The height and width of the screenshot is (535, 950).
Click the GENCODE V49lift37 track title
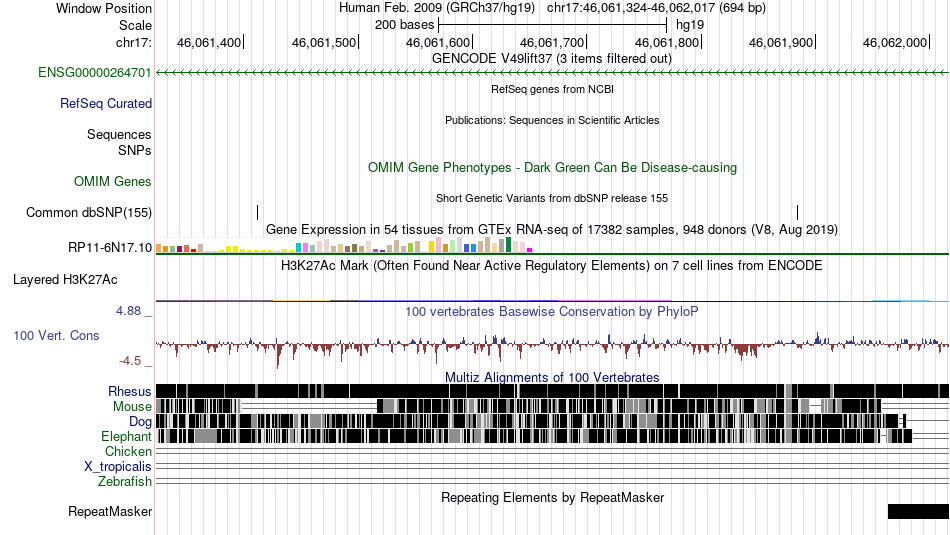(x=552, y=59)
